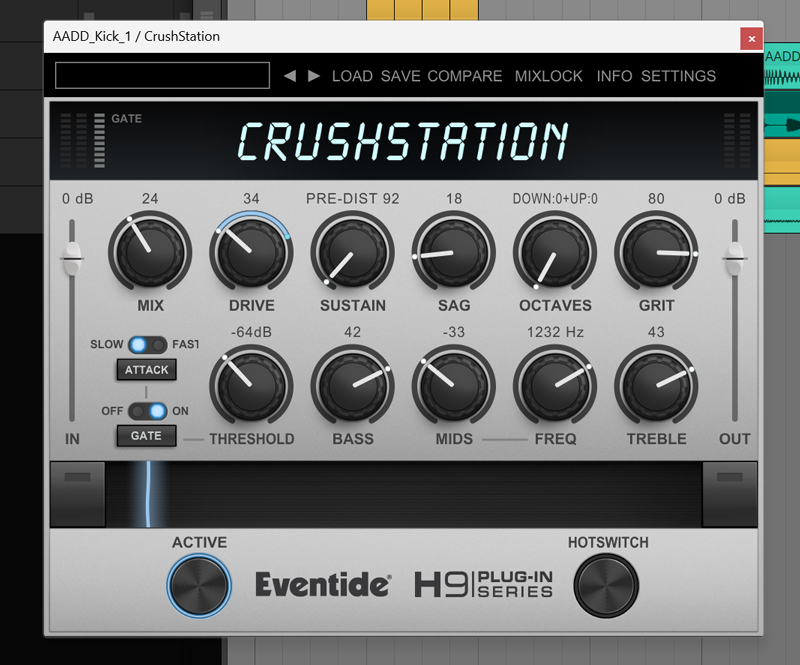The width and height of the screenshot is (800, 665).
Task: Click the DOWN:0+UP:0 octaves readout
Action: coord(555,199)
